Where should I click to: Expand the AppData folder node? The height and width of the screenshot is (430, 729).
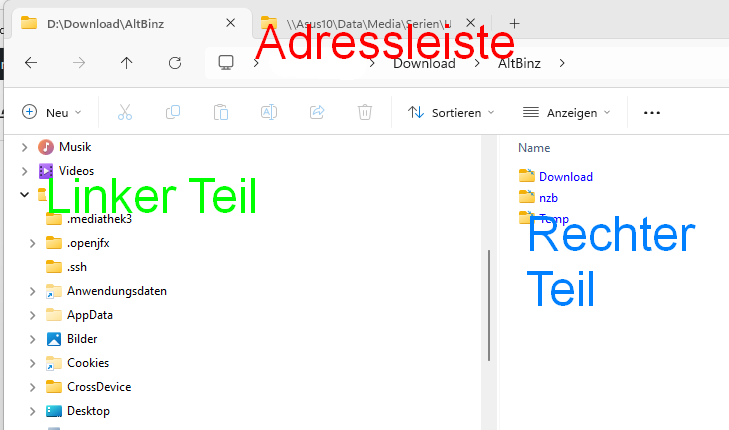pyautogui.click(x=32, y=315)
